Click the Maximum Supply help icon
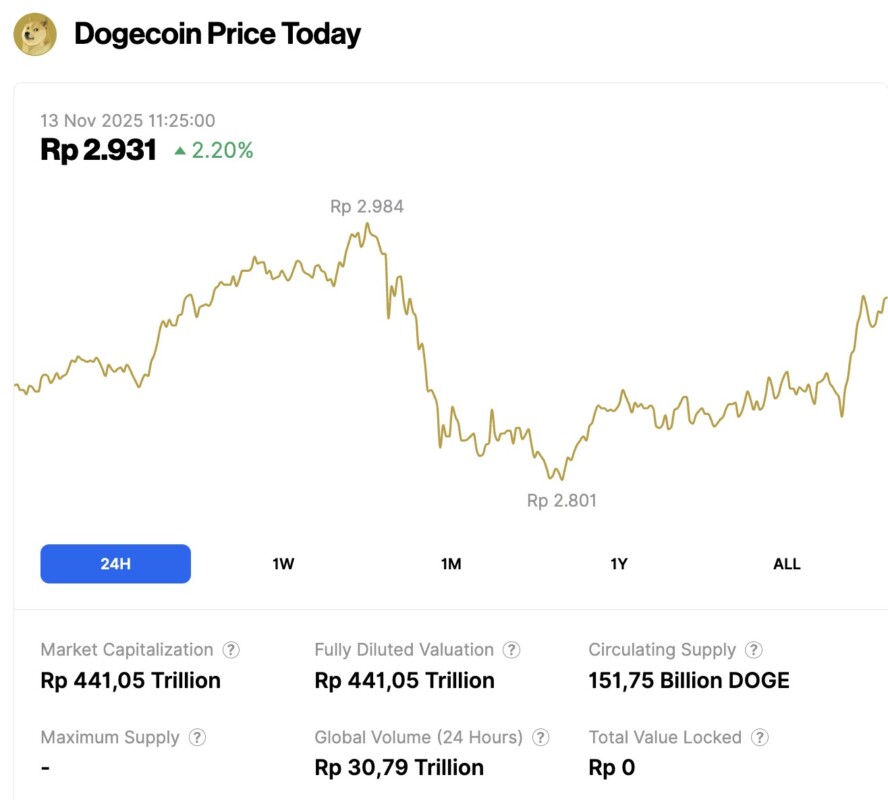Viewport: 888px width, 800px height. click(x=197, y=738)
